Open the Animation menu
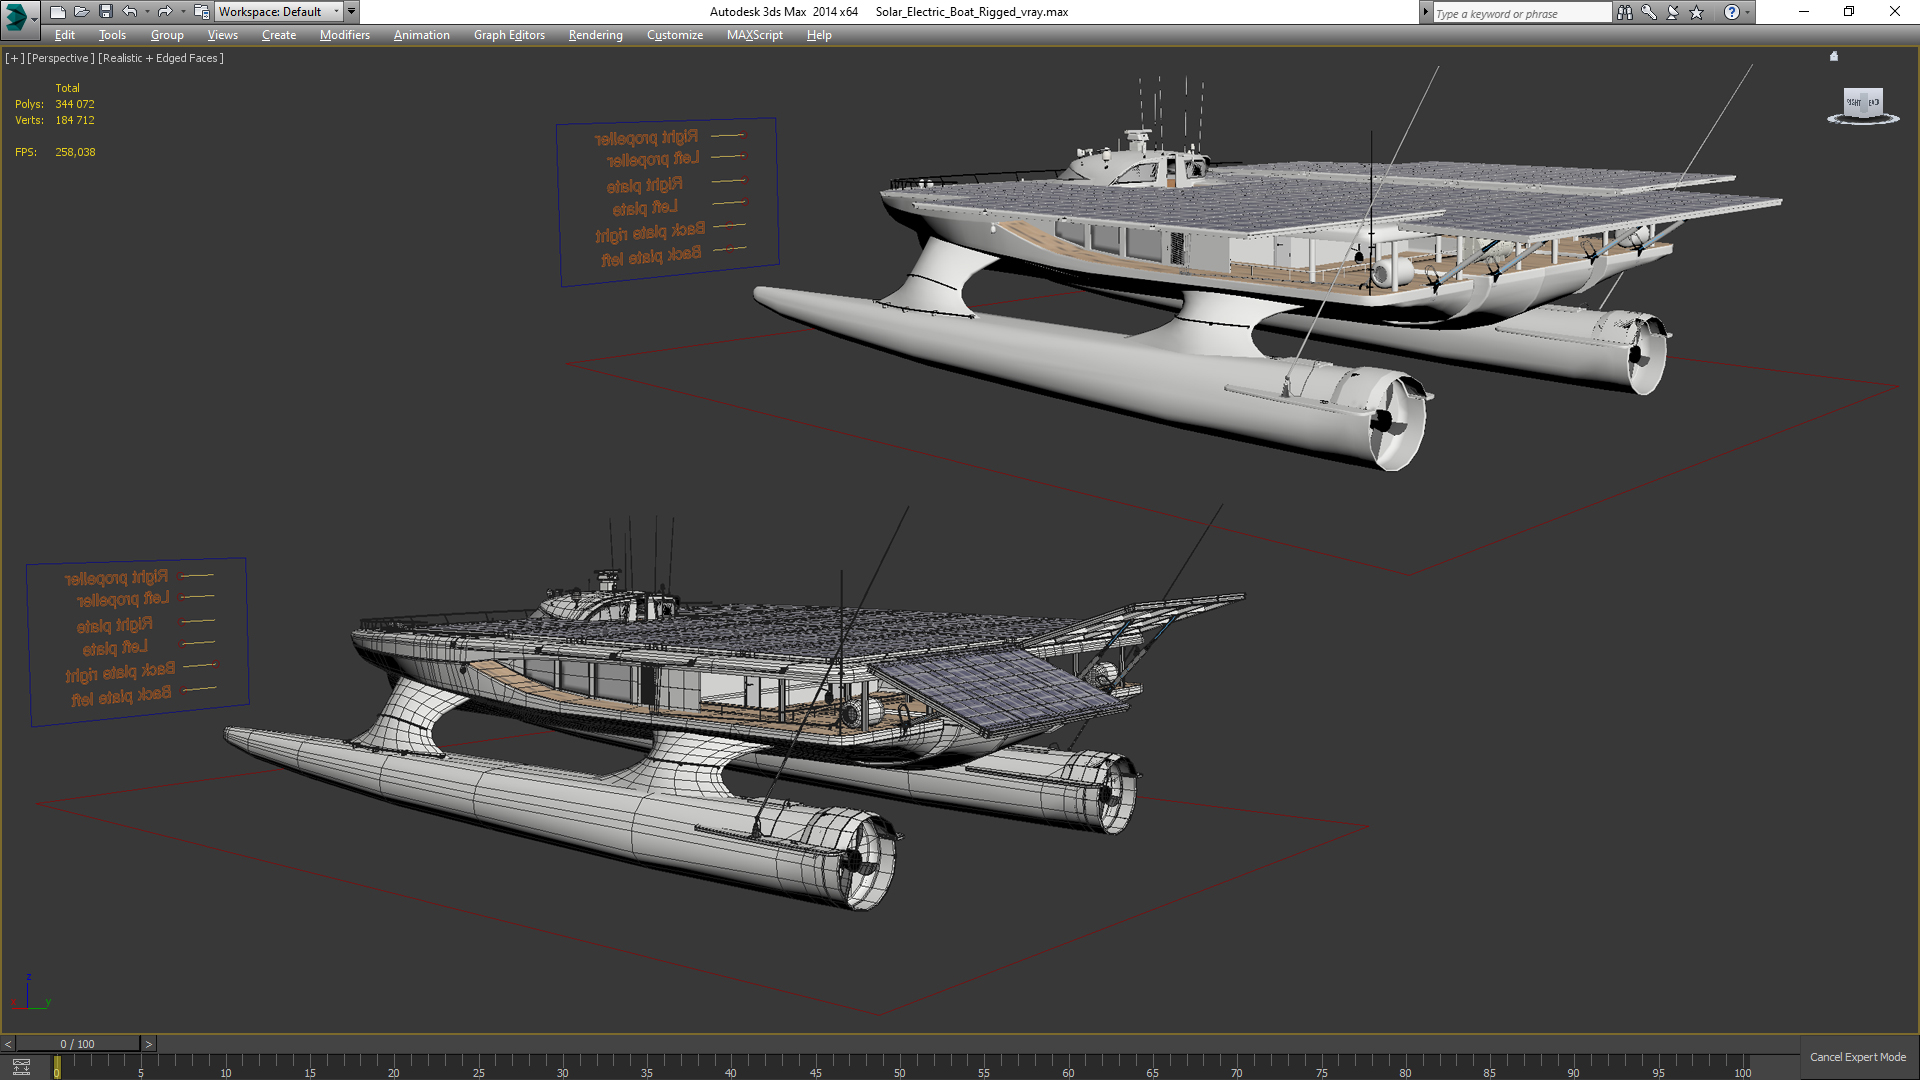This screenshot has width=1920, height=1080. [421, 35]
